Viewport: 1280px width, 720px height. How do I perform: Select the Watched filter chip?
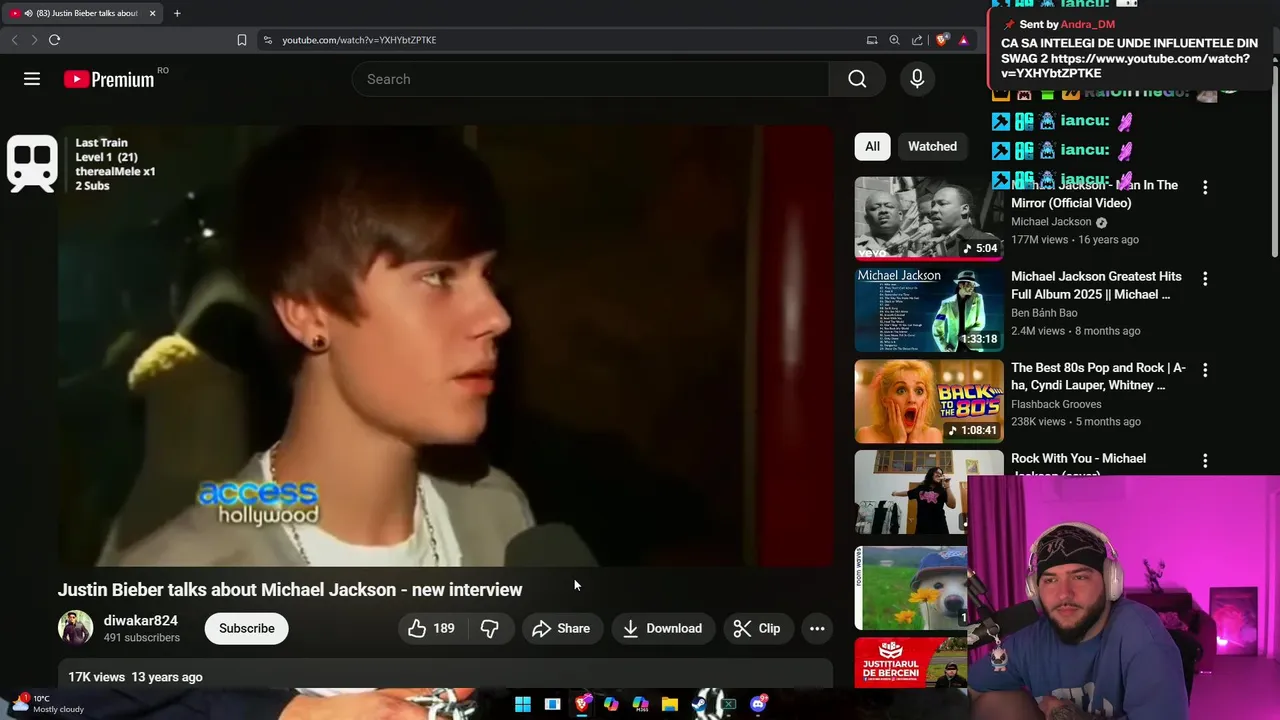pyautogui.click(x=932, y=146)
